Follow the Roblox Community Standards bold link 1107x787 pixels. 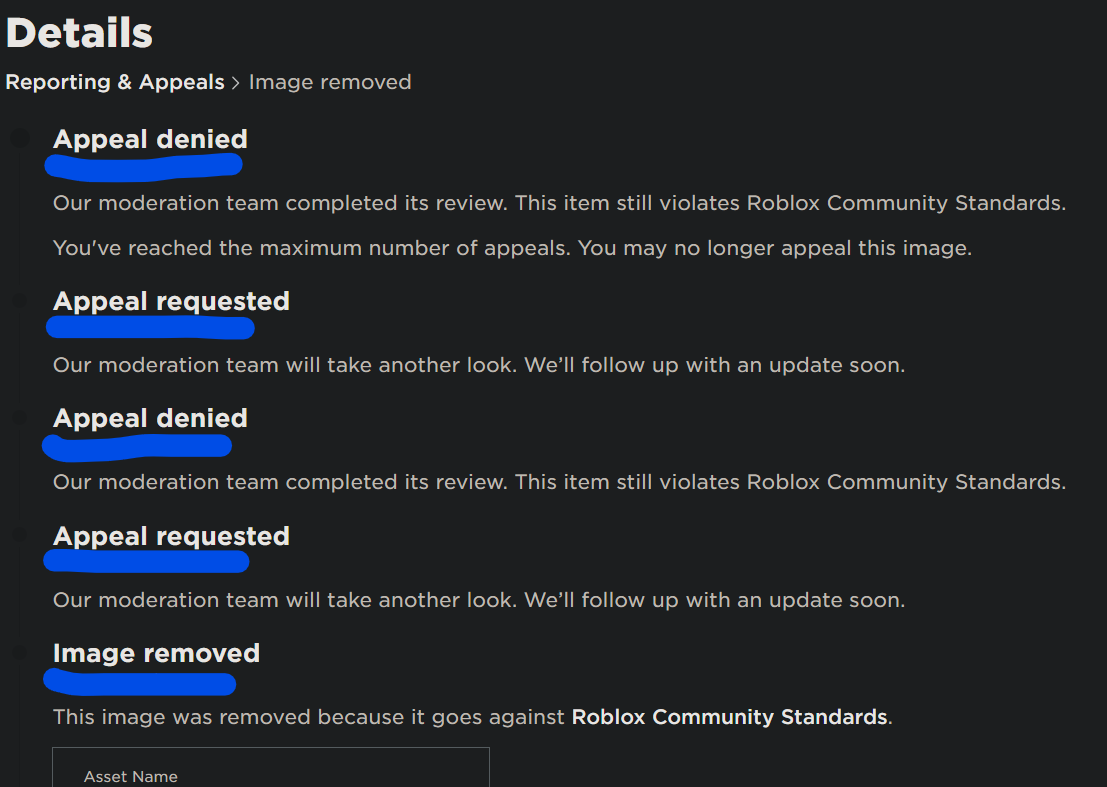point(728,717)
